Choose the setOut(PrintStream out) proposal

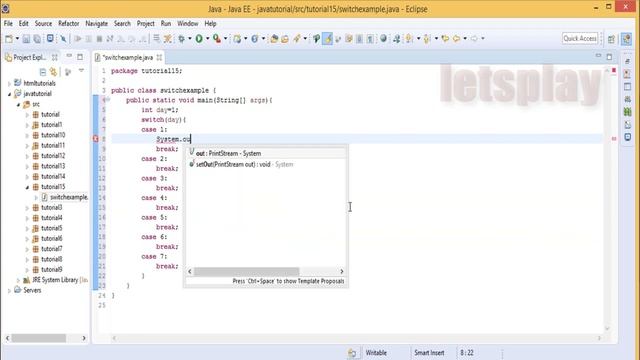[x=266, y=164]
